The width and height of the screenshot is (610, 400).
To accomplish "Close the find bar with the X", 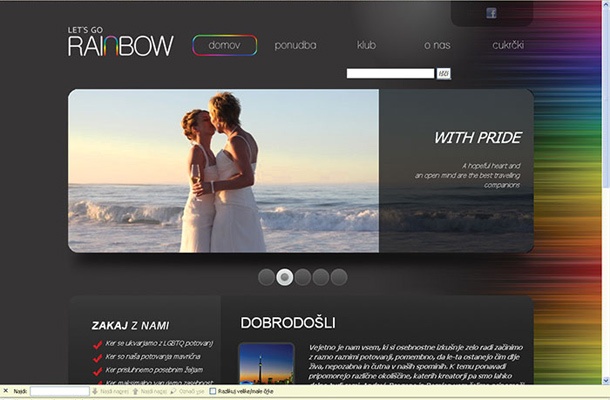I will coord(5,392).
